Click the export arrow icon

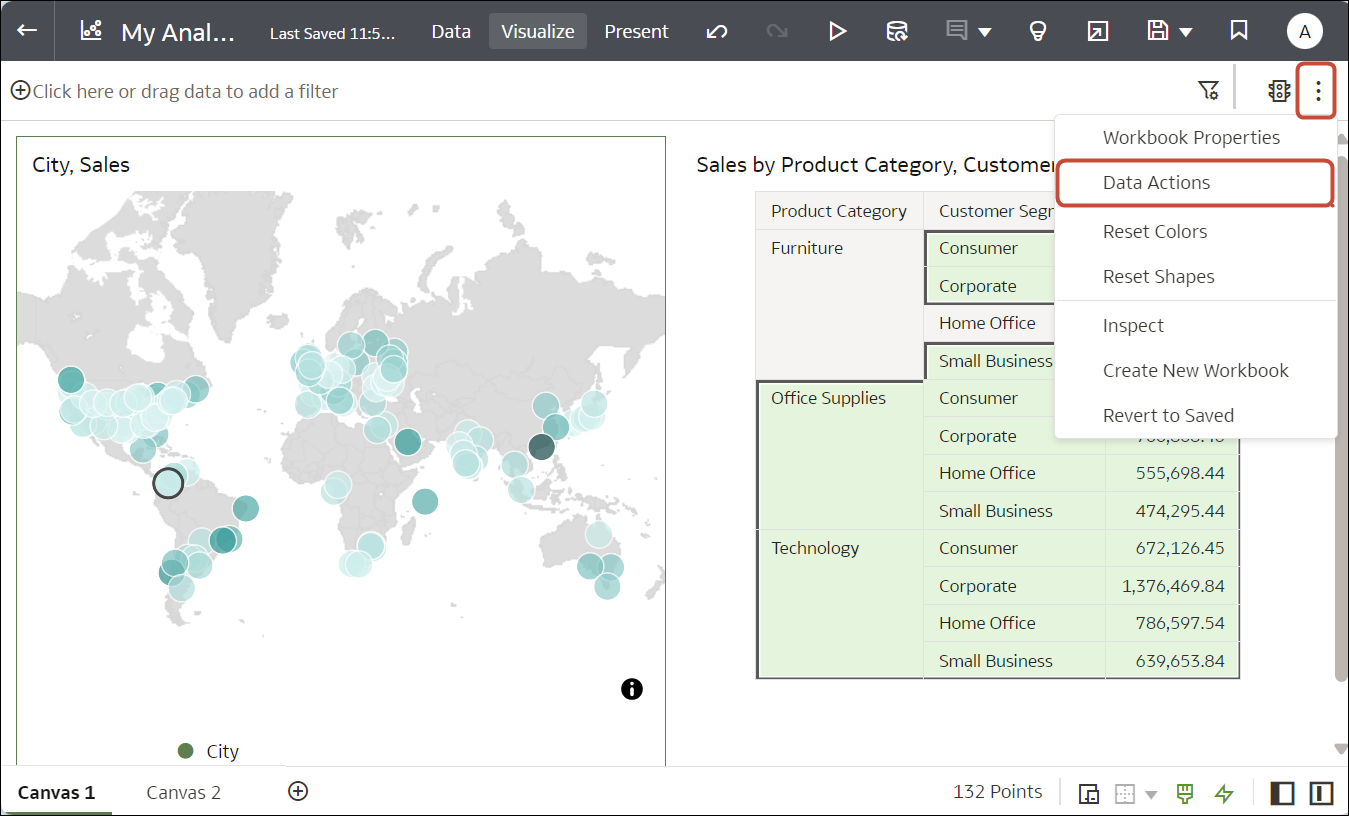point(1097,31)
